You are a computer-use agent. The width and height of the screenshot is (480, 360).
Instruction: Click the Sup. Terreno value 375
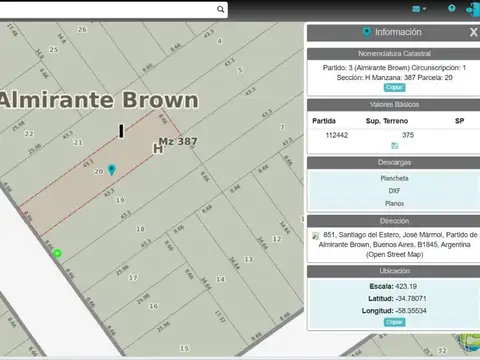tap(408, 135)
